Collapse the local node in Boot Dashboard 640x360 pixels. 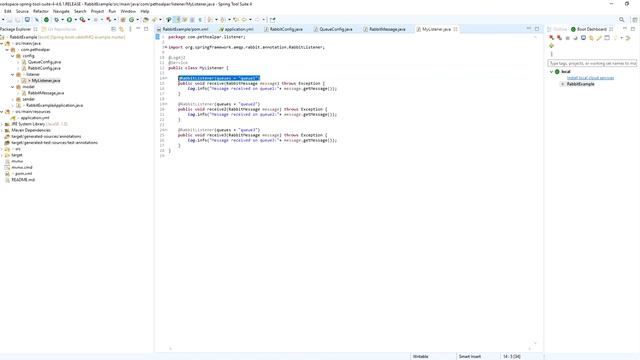click(x=551, y=72)
